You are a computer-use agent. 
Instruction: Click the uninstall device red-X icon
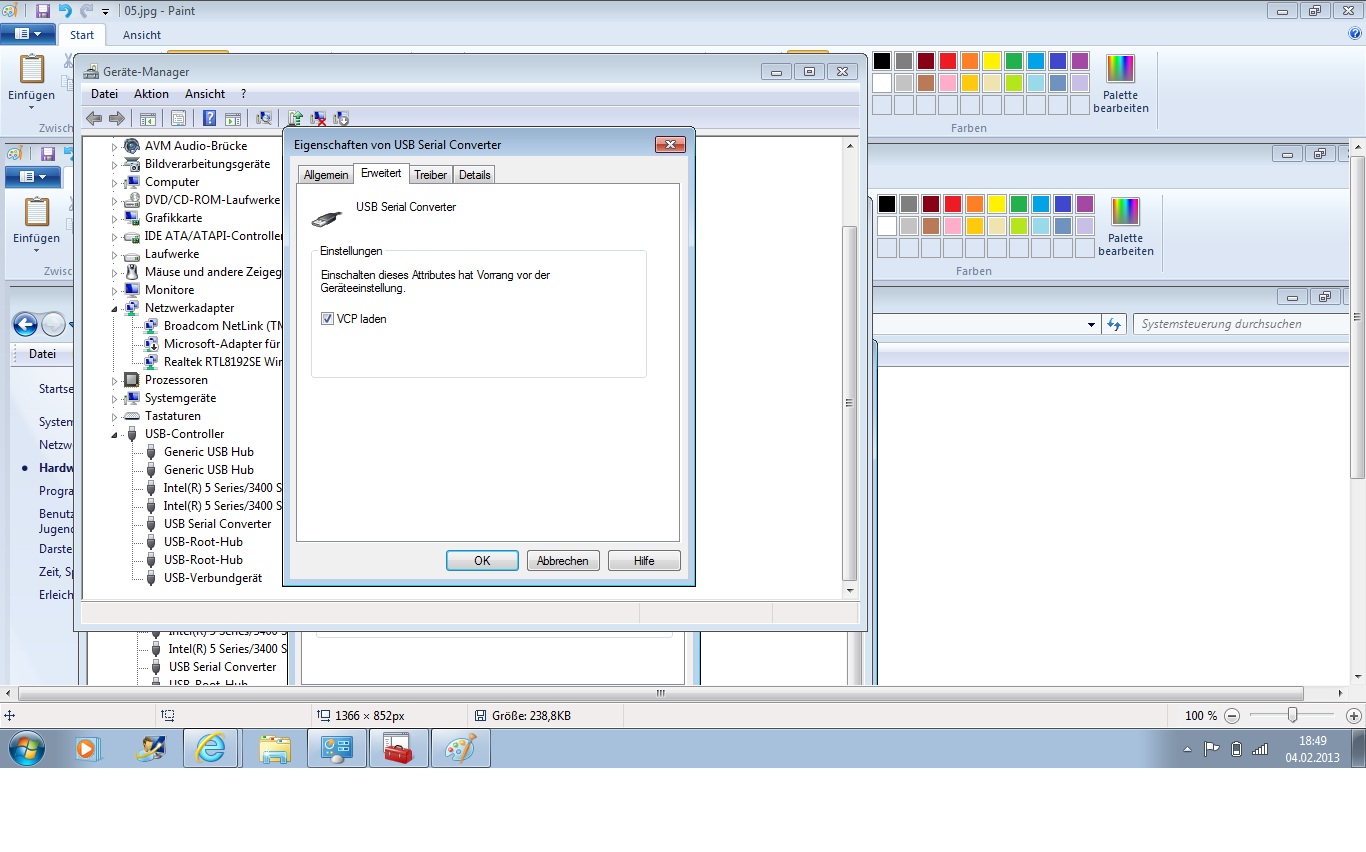(x=318, y=118)
